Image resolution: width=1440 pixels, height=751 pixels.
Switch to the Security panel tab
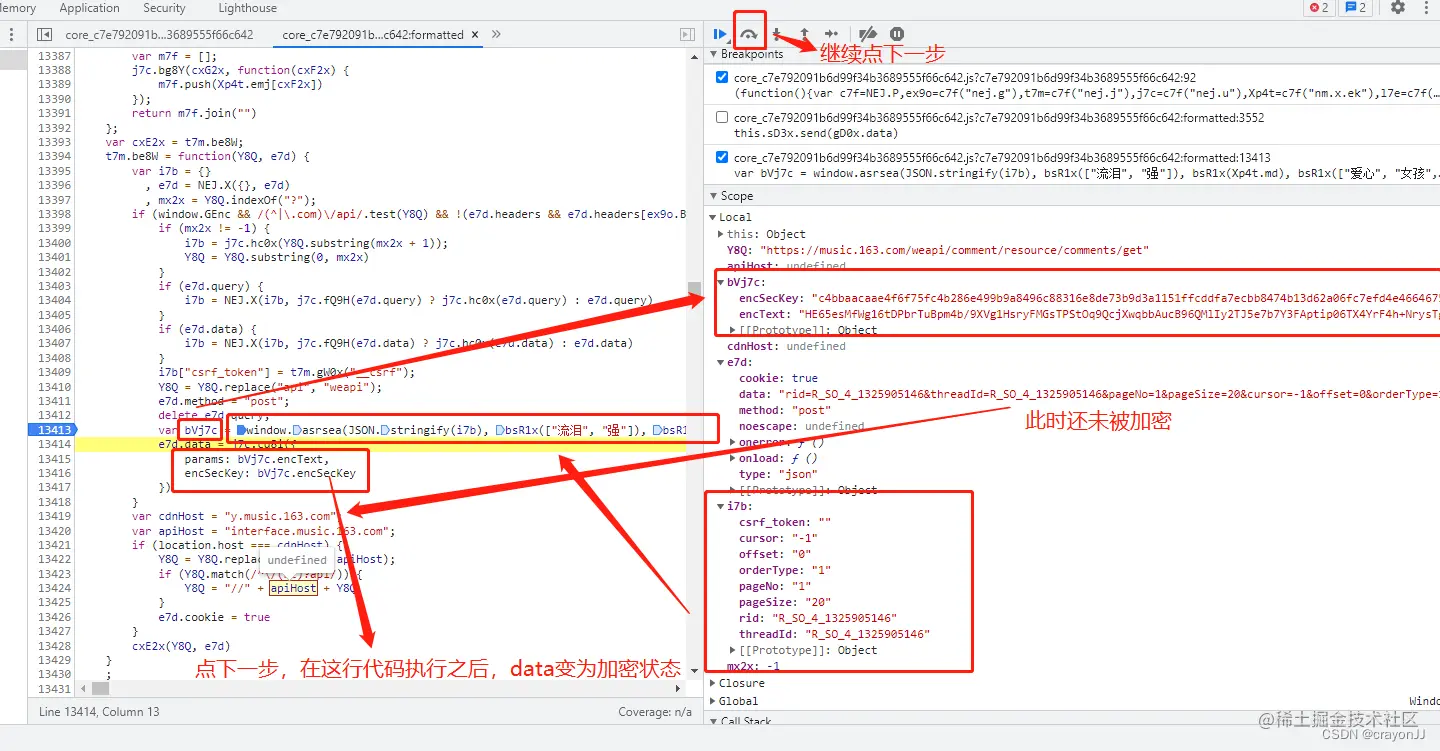coord(164,8)
